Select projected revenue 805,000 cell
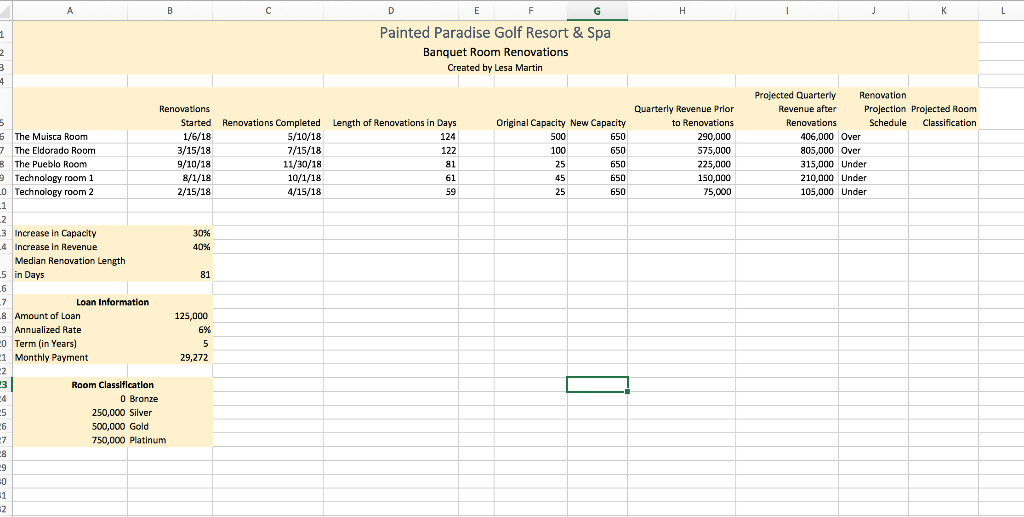 (x=787, y=150)
